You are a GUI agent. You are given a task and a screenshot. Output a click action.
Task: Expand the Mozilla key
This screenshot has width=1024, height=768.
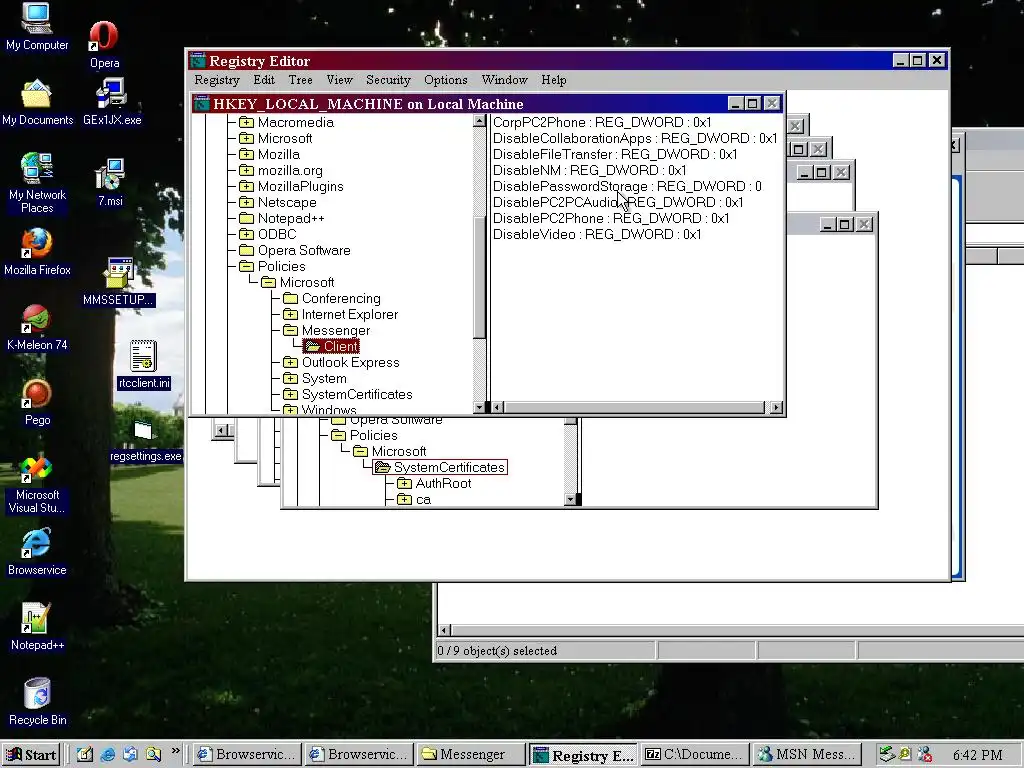tap(246, 154)
